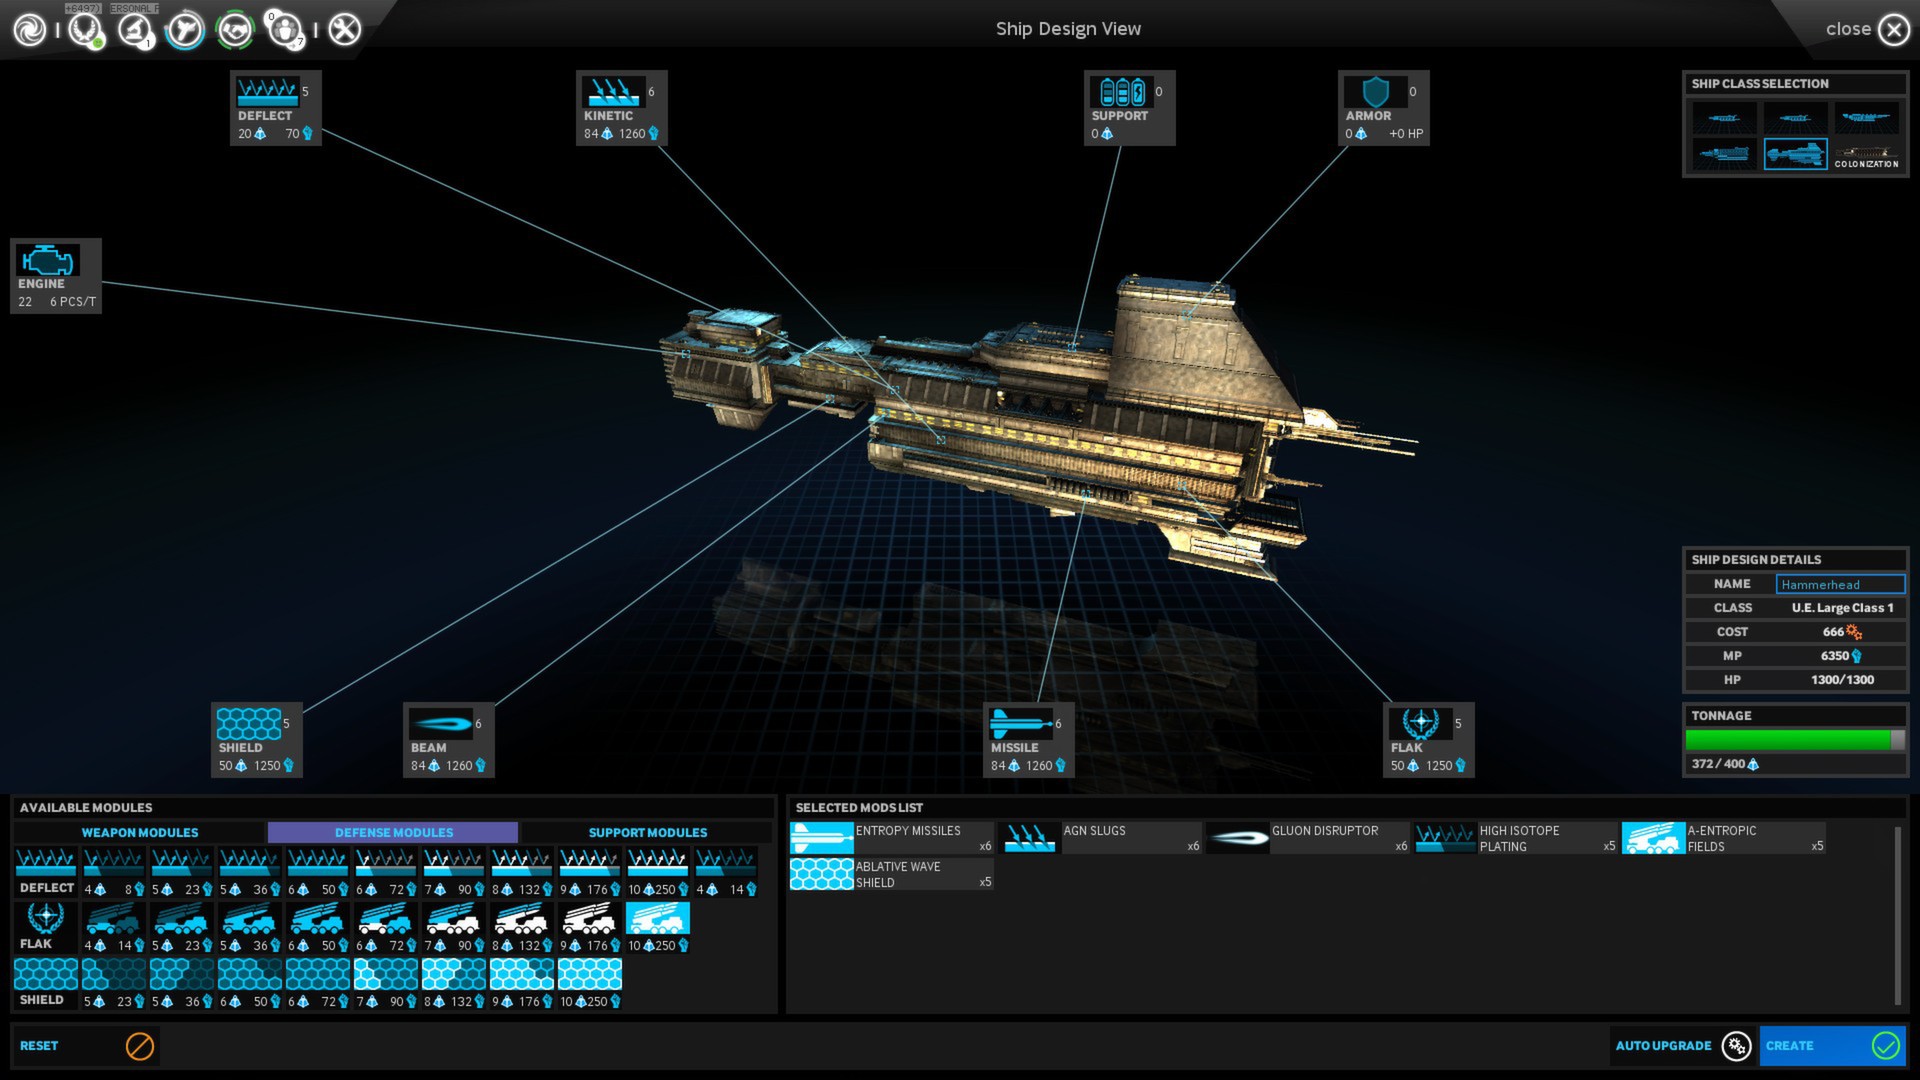Expand the Ship Class Selection panel
The height and width of the screenshot is (1080, 1920).
point(1759,83)
